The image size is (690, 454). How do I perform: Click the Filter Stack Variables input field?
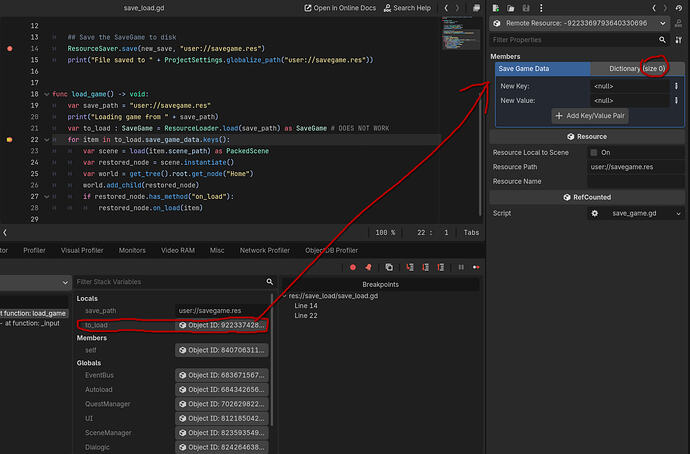[x=168, y=282]
